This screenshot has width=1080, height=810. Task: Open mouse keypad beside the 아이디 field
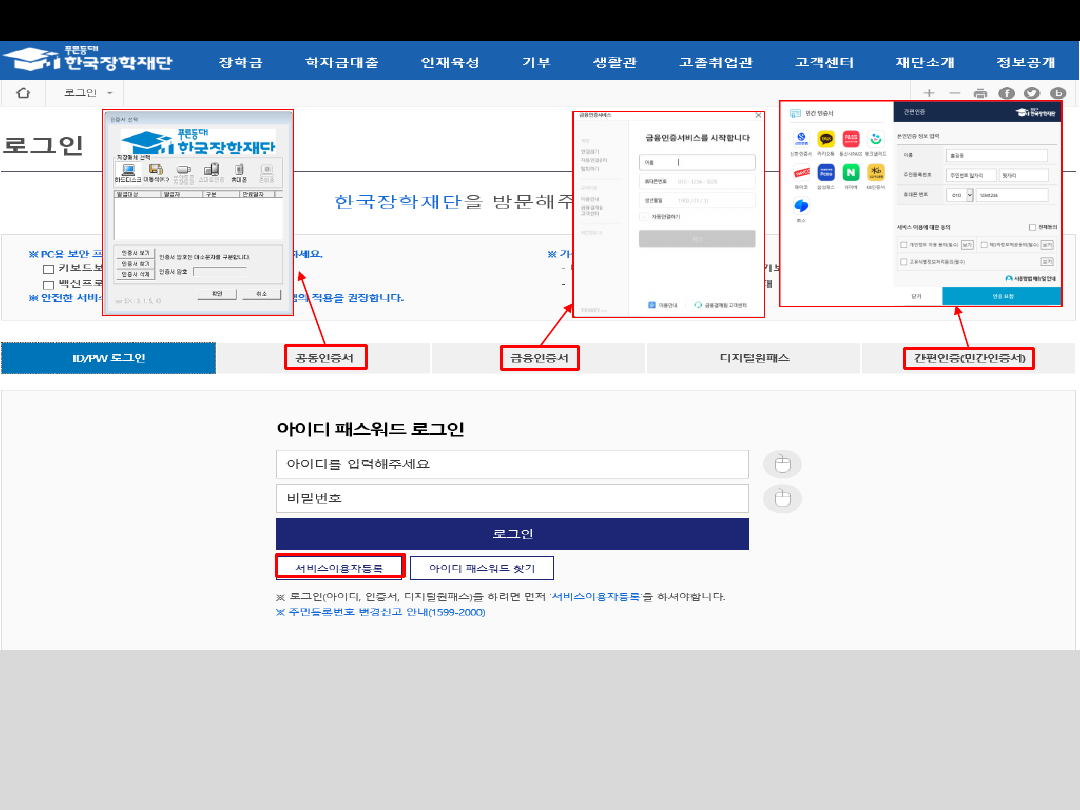[782, 465]
